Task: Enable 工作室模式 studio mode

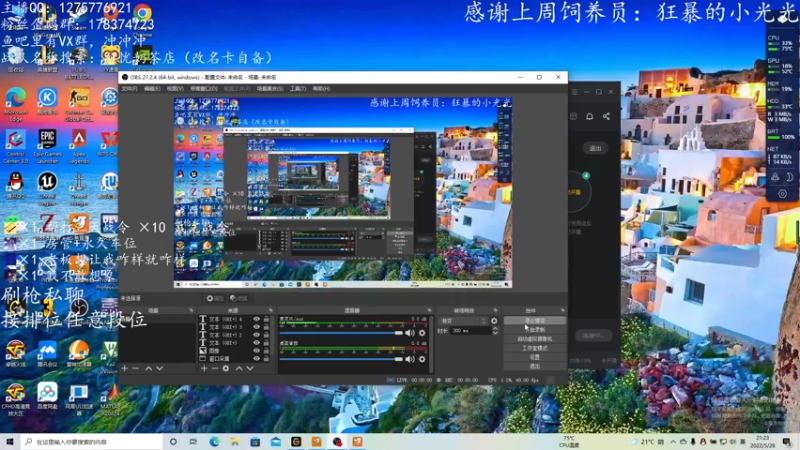Action: coord(535,348)
